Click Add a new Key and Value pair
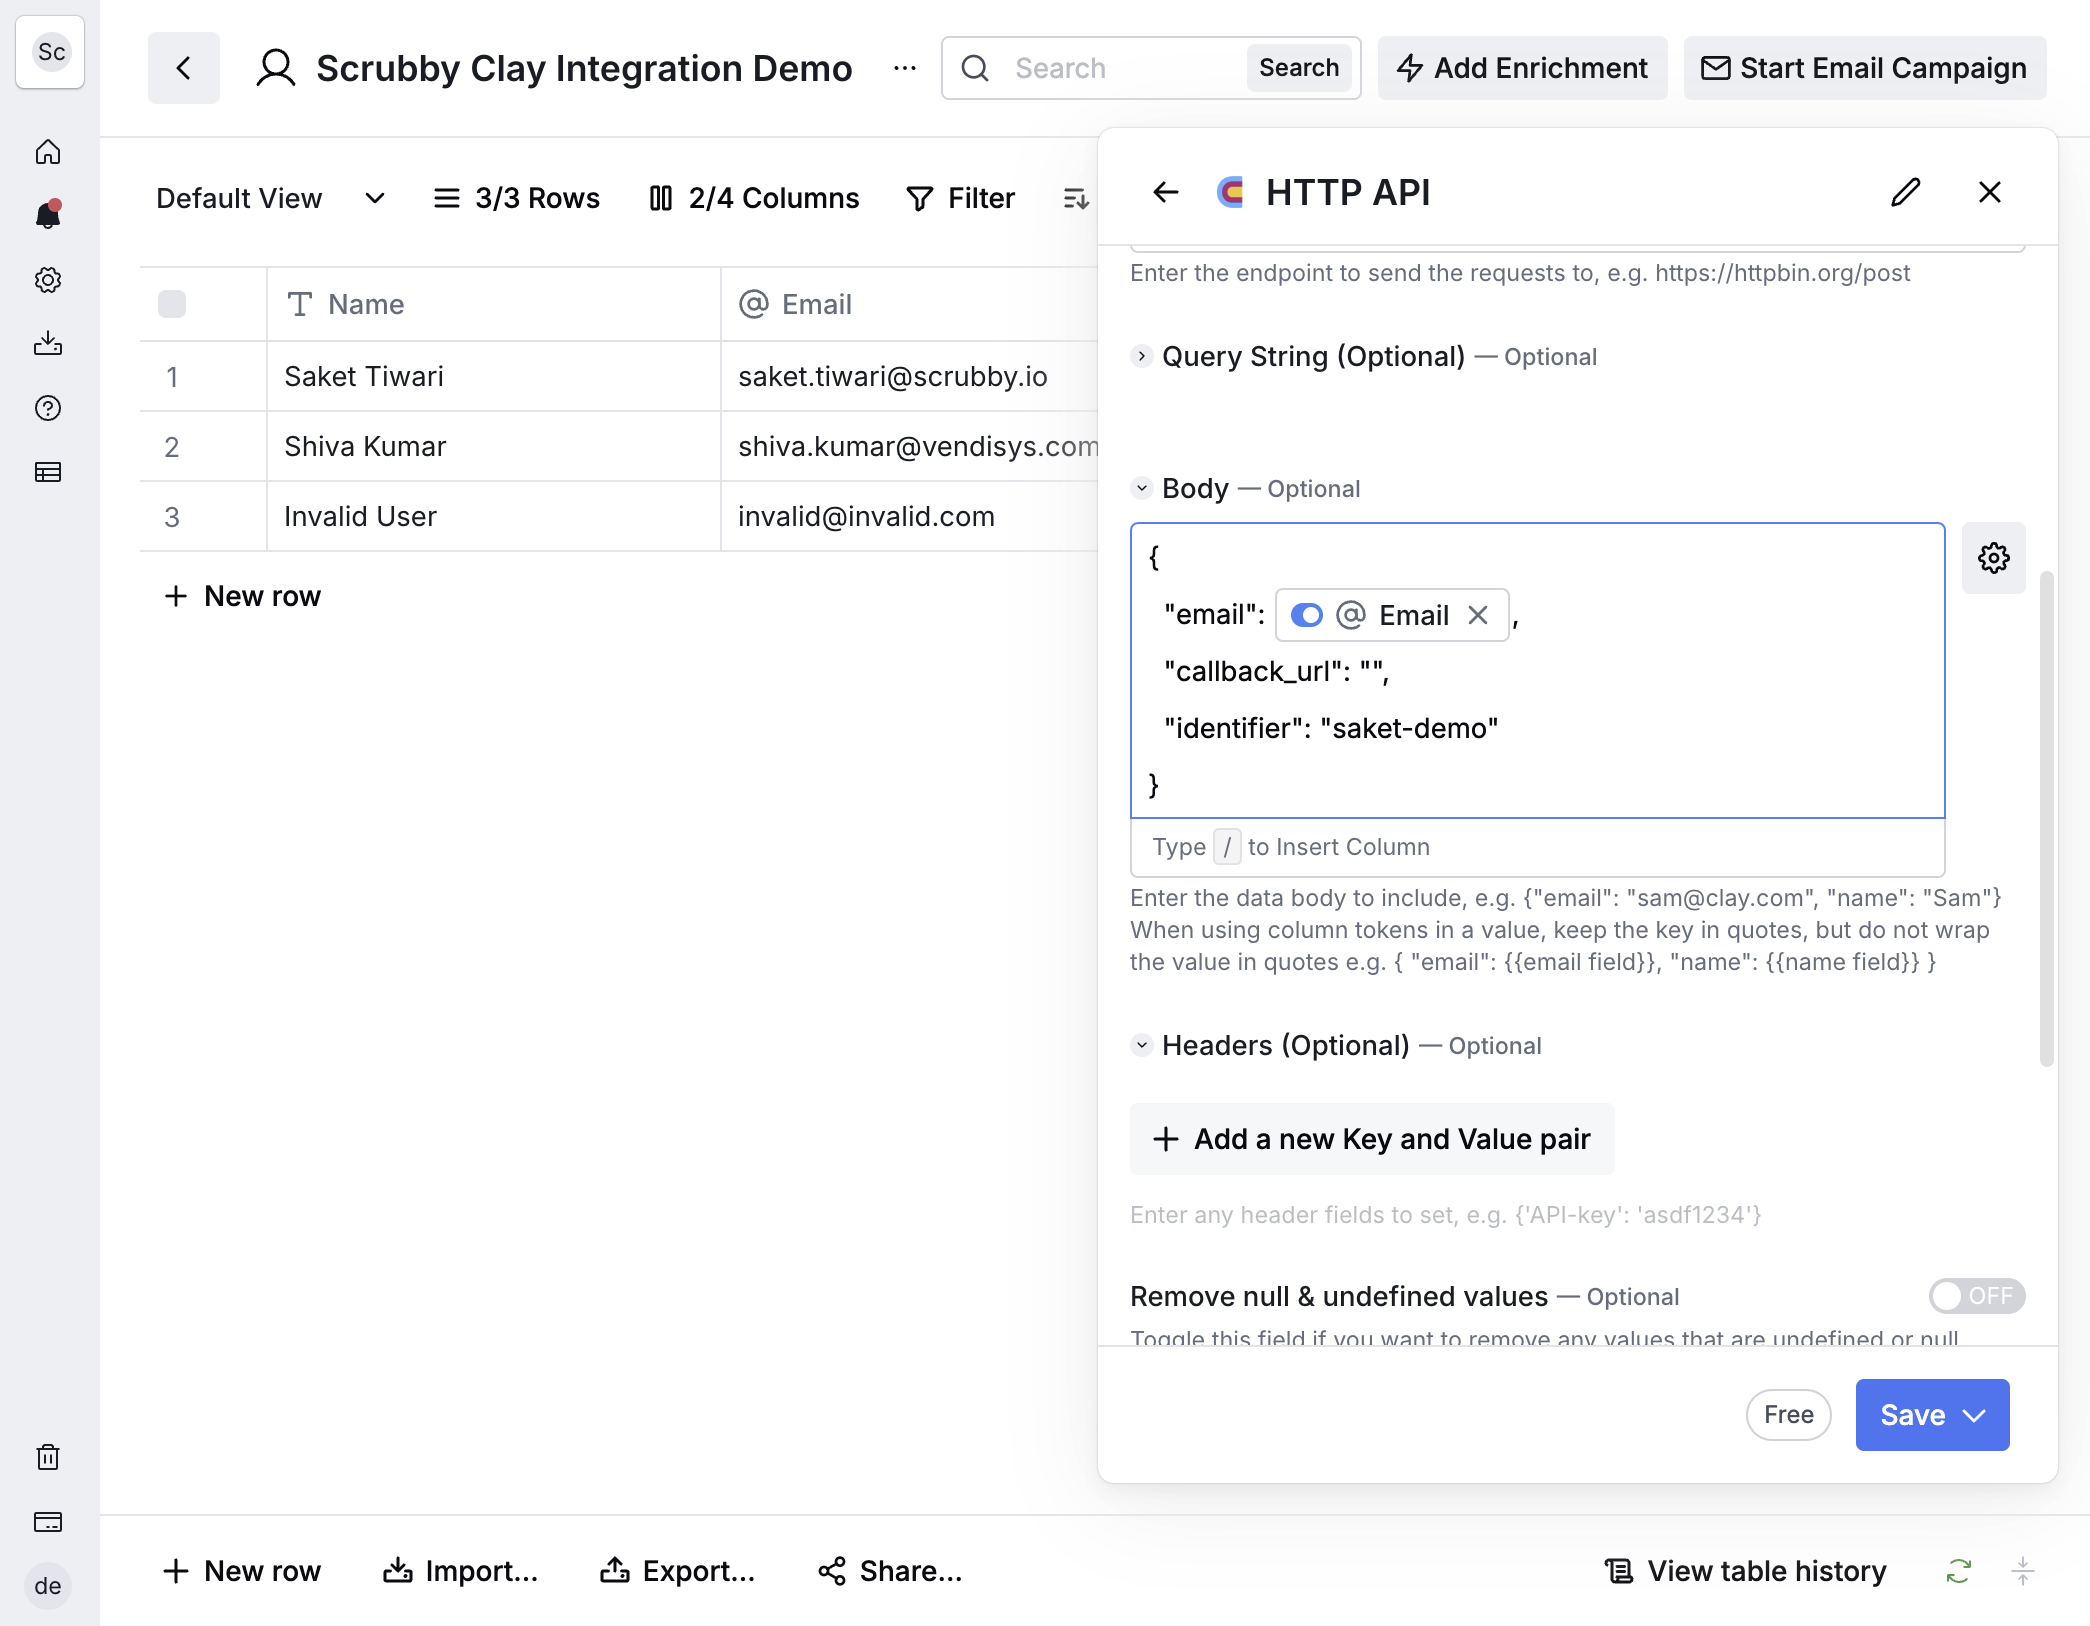Screen dimensions: 2090x1626 point(1372,1139)
